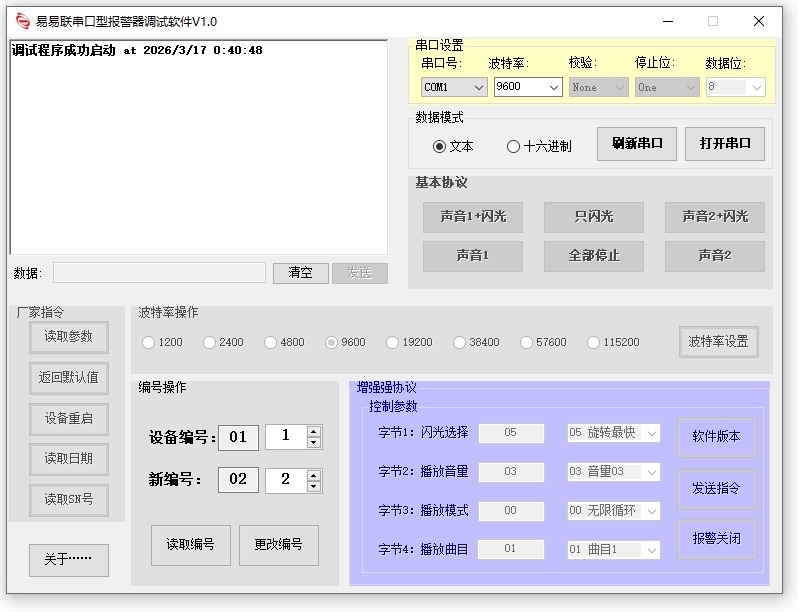Choose the 115200 baud rate radio option
This screenshot has height=612, width=798.
point(594,342)
